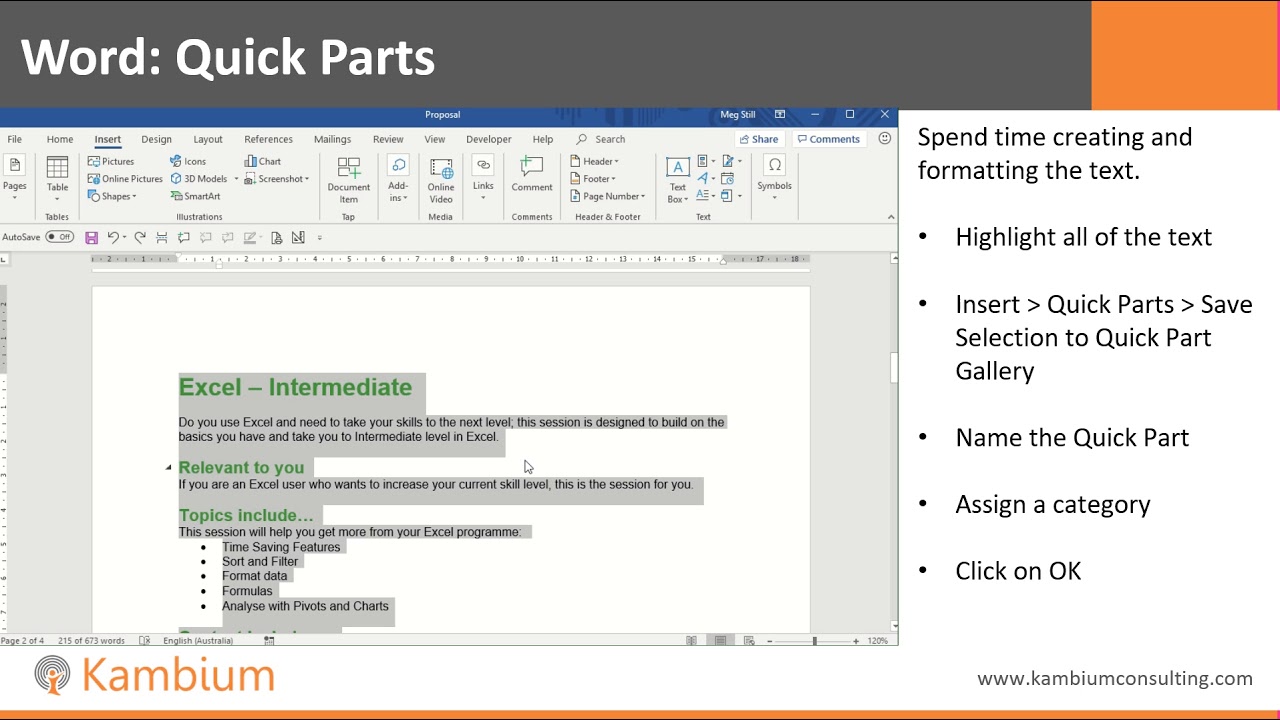
Task: Undo the last action
Action: point(113,238)
